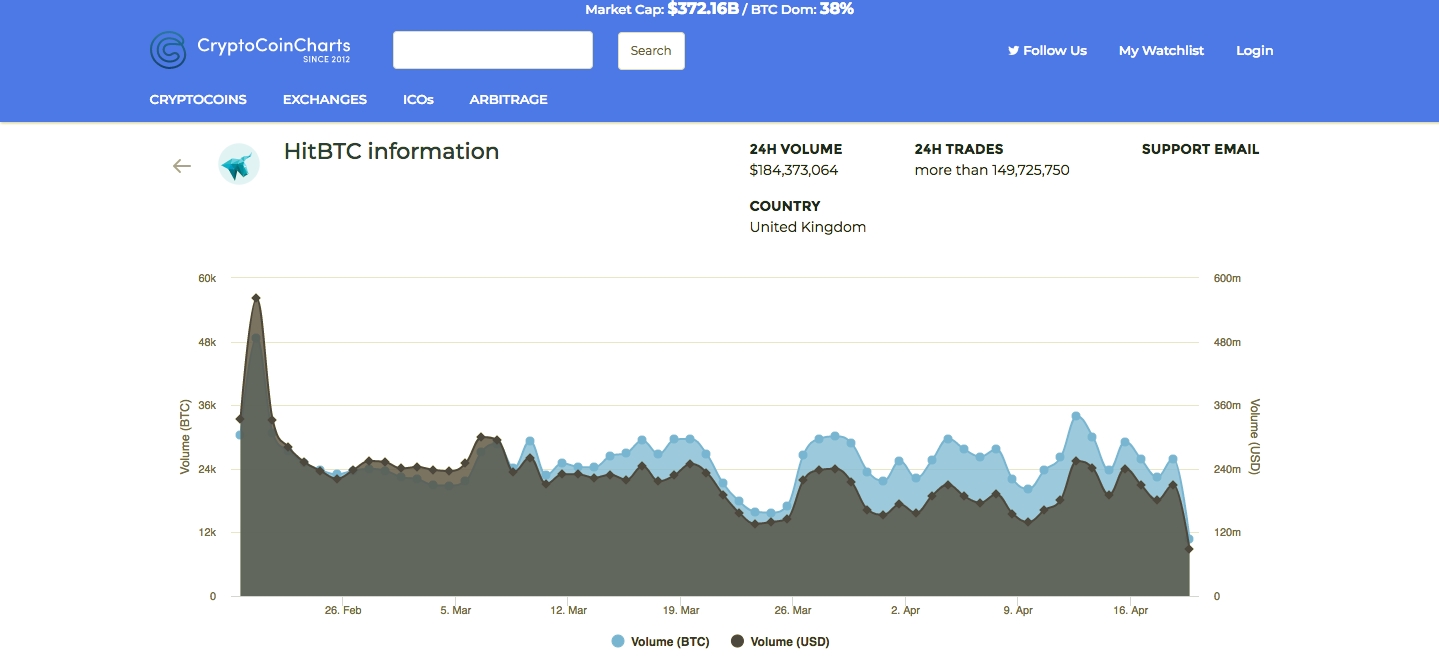The width and height of the screenshot is (1439, 659).
Task: Click the SUPPORT EMAIL label
Action: 1200,149
